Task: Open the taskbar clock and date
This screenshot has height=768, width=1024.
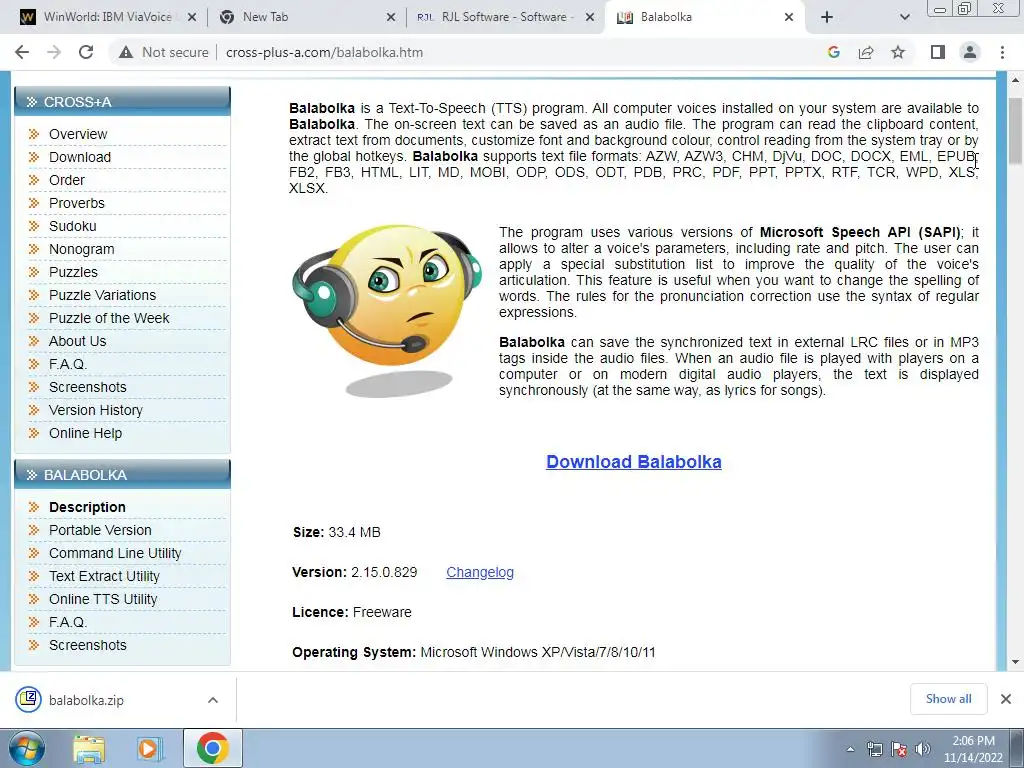Action: (x=973, y=749)
